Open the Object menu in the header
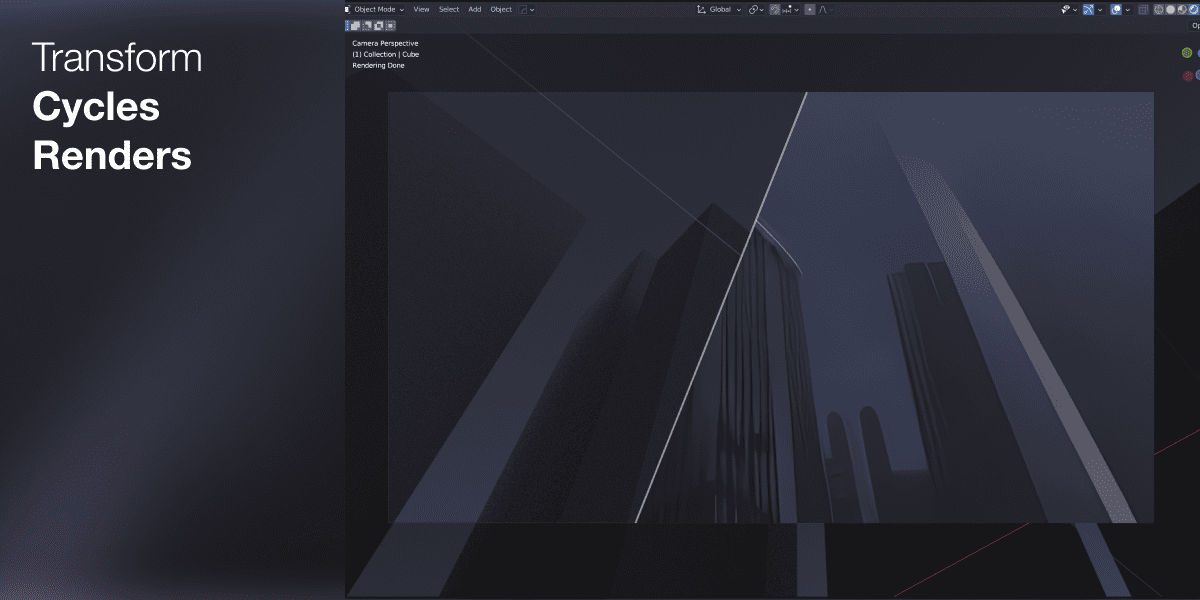1200x600 pixels. point(500,9)
